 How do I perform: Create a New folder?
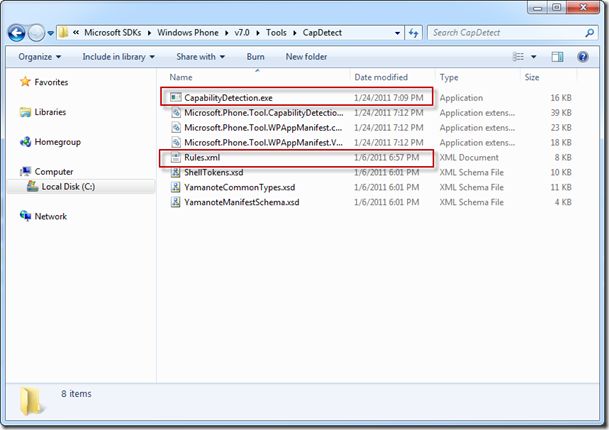[306, 57]
